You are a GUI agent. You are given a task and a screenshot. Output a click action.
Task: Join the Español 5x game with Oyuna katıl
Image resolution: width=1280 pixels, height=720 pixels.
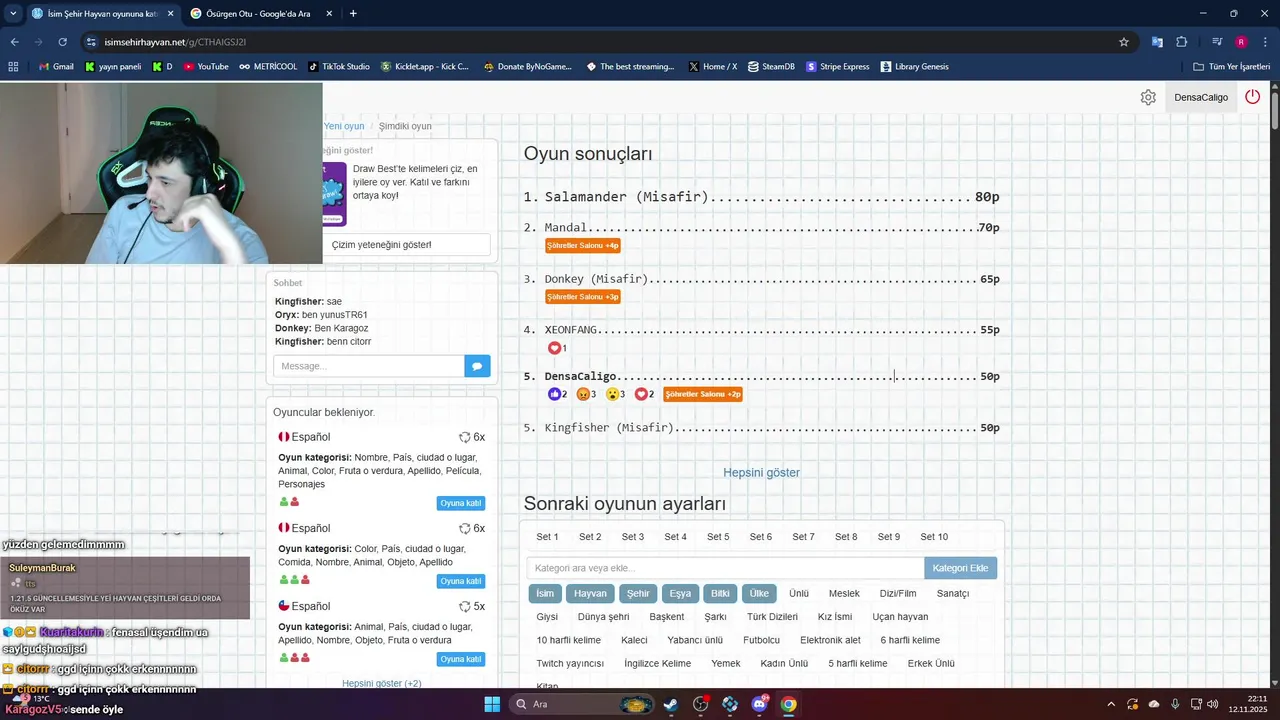(x=461, y=659)
